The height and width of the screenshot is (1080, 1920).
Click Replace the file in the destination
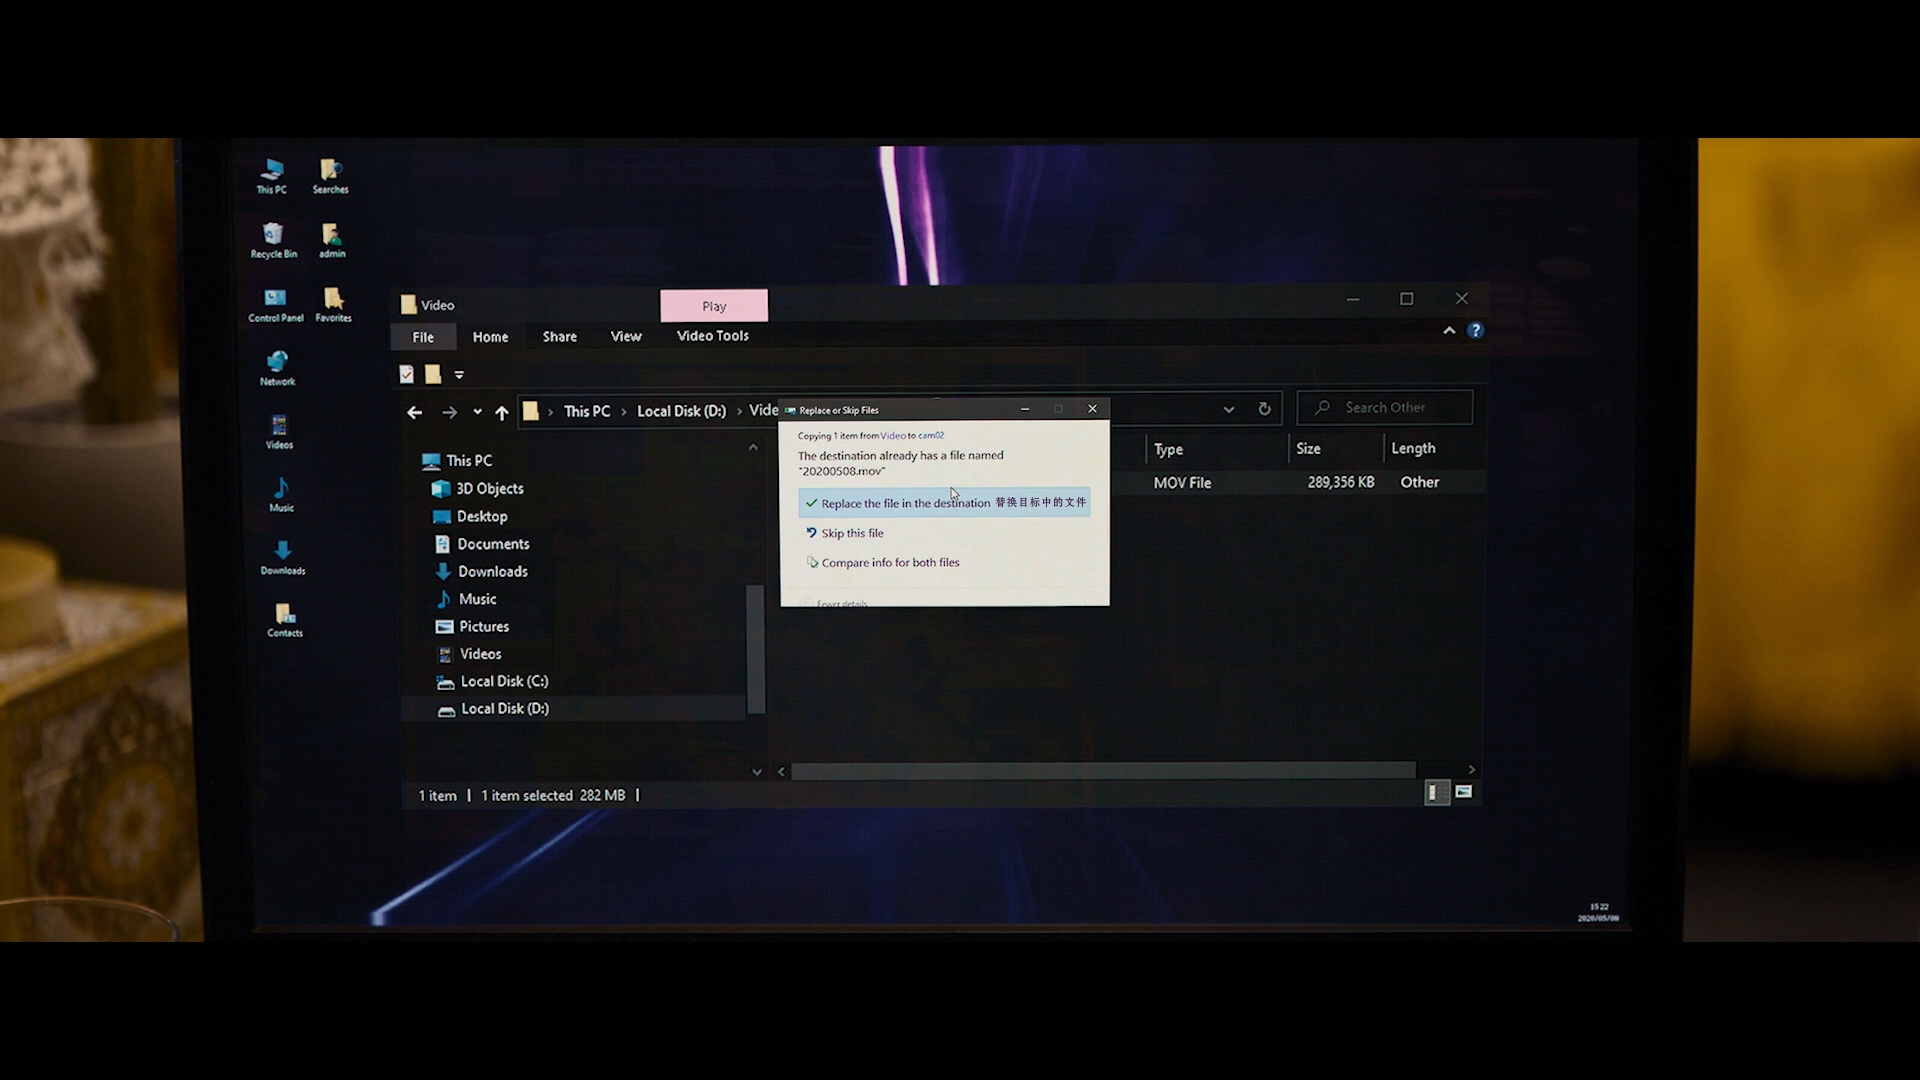pyautogui.click(x=943, y=501)
